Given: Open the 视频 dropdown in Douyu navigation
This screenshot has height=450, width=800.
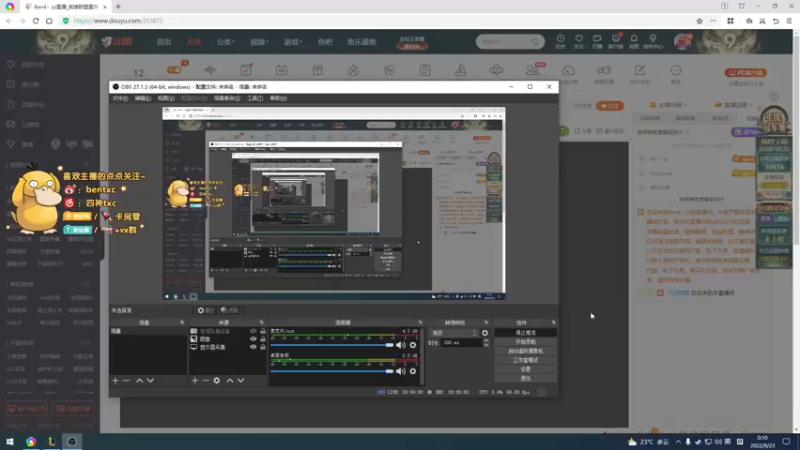Looking at the screenshot, I should tap(259, 42).
